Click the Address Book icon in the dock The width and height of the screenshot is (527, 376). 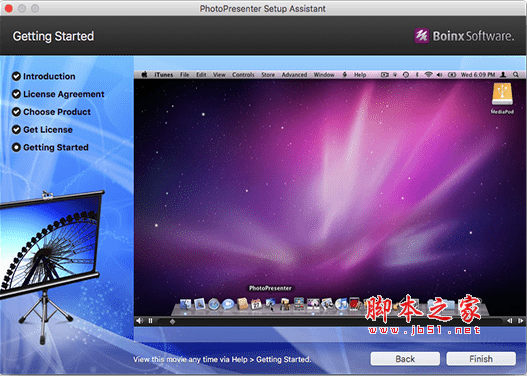click(242, 304)
